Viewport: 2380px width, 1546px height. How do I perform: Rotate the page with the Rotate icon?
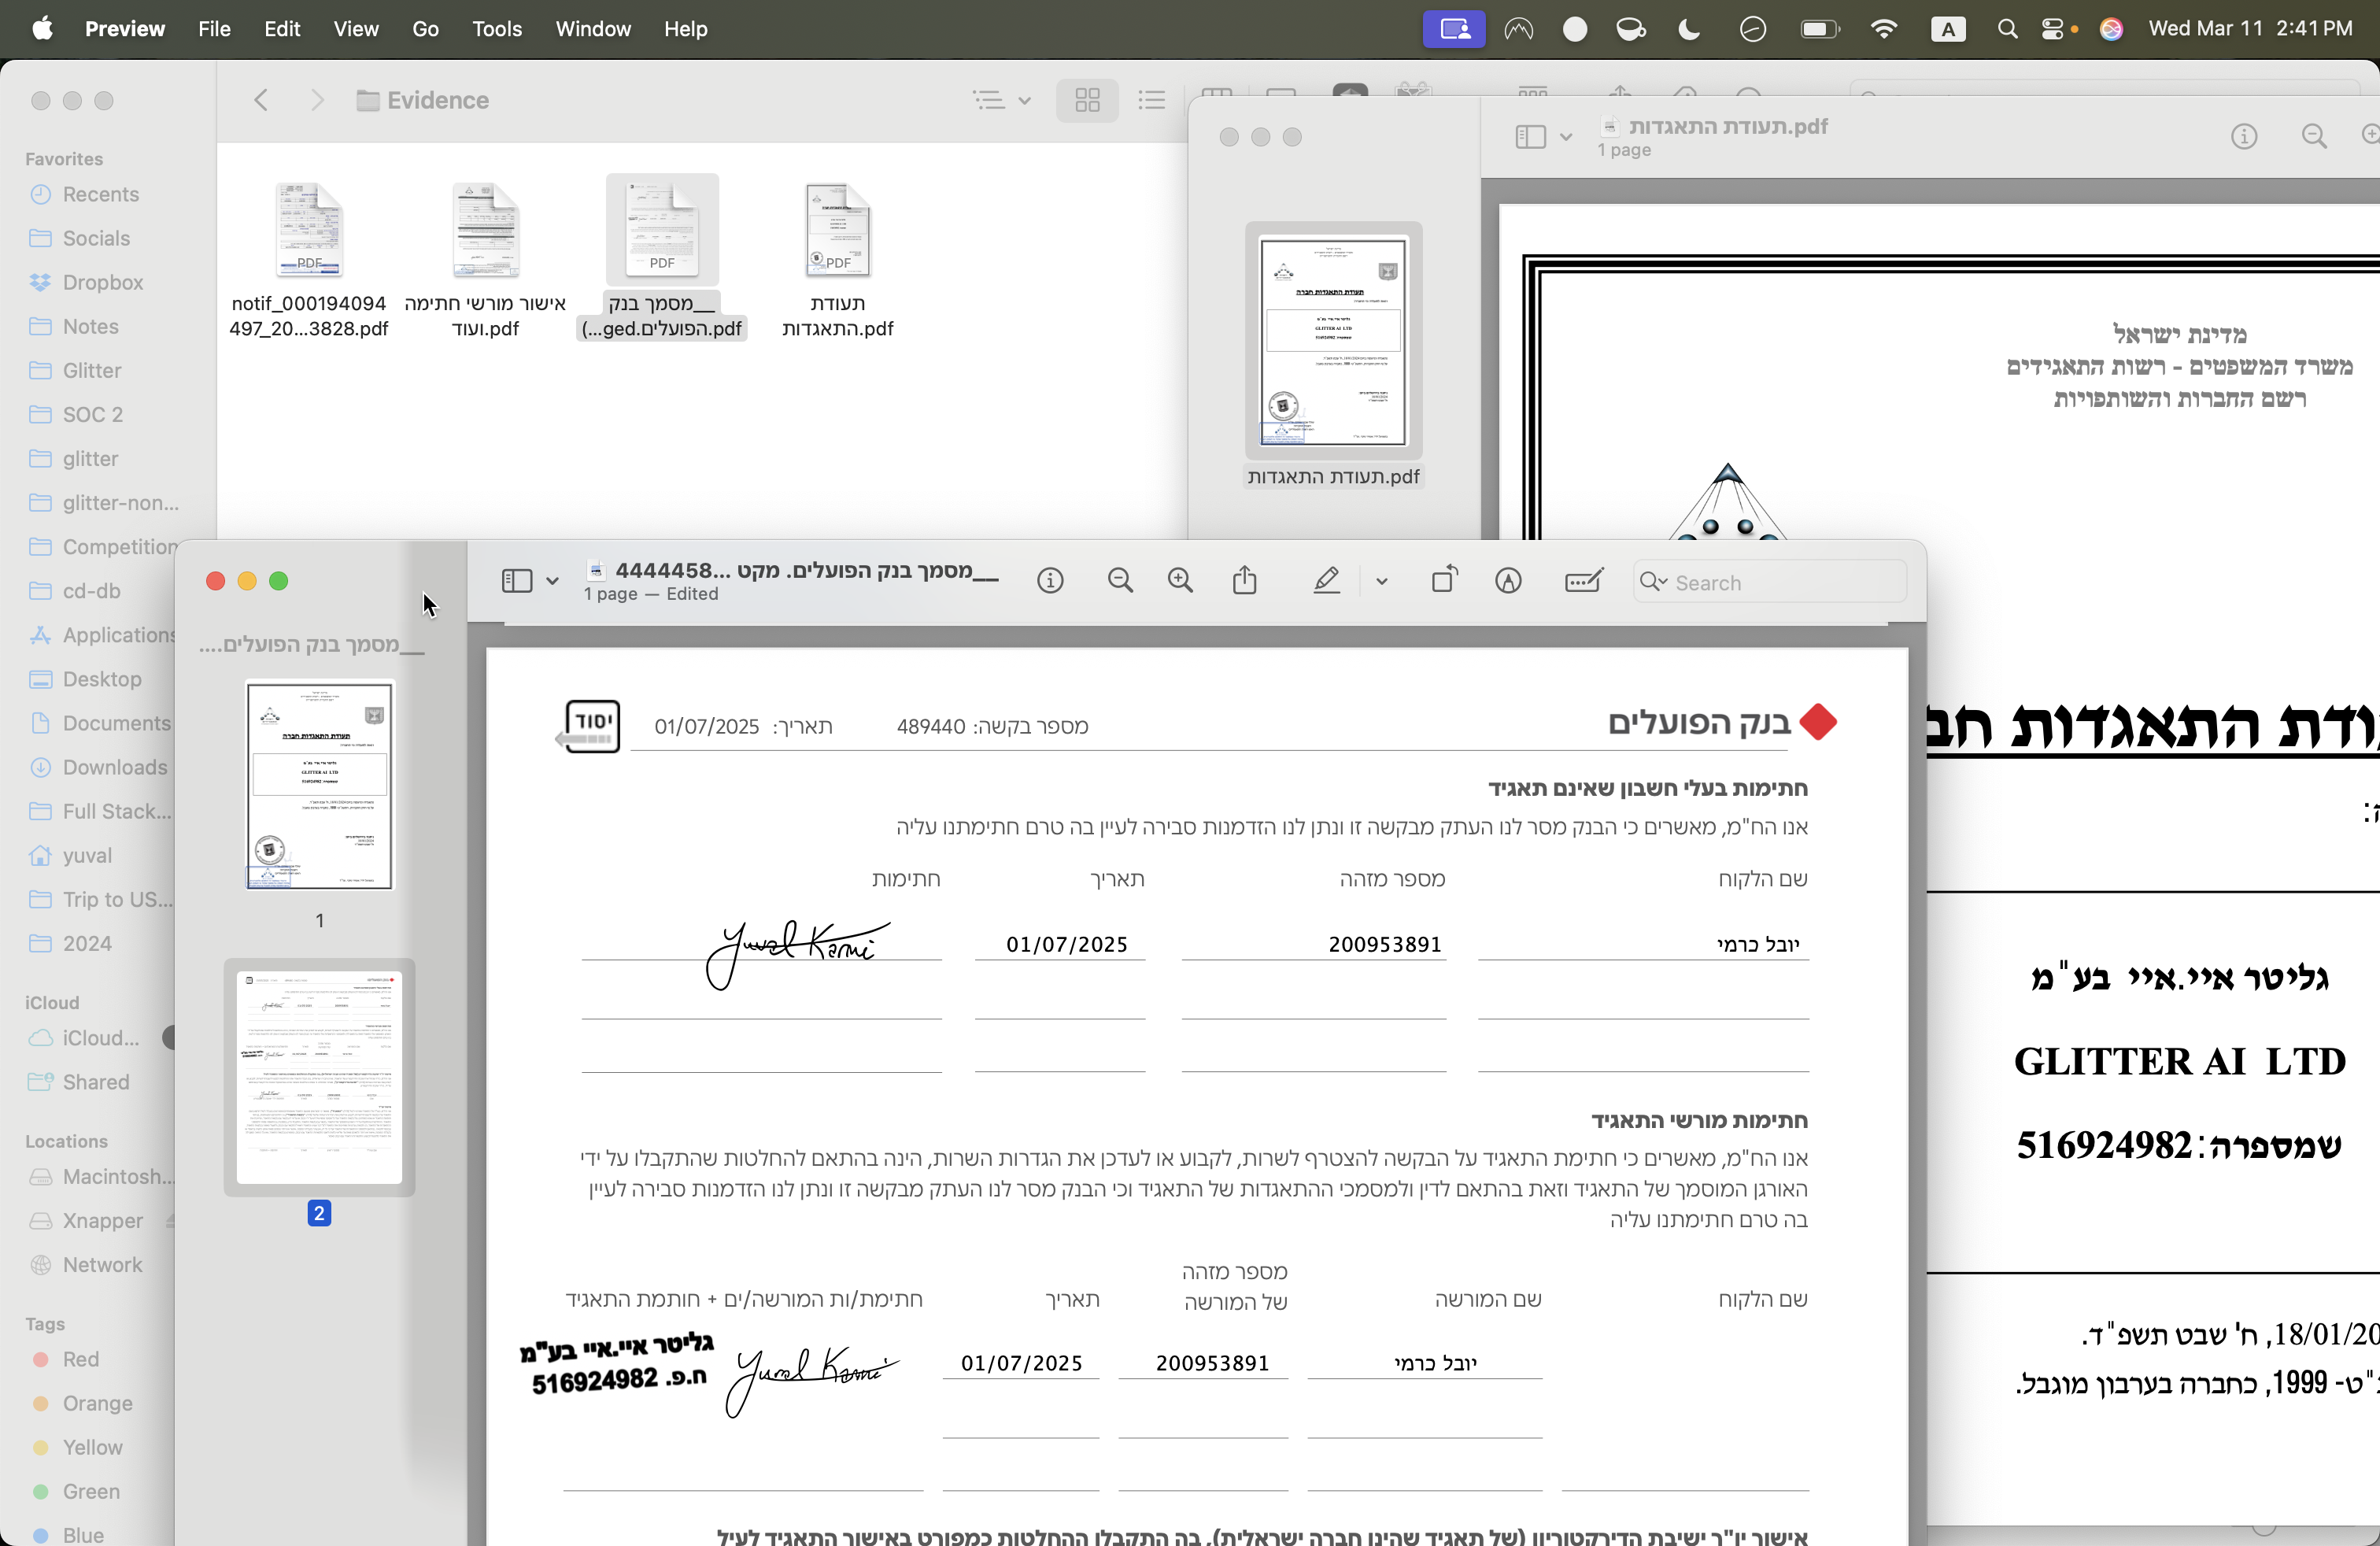tap(1444, 579)
